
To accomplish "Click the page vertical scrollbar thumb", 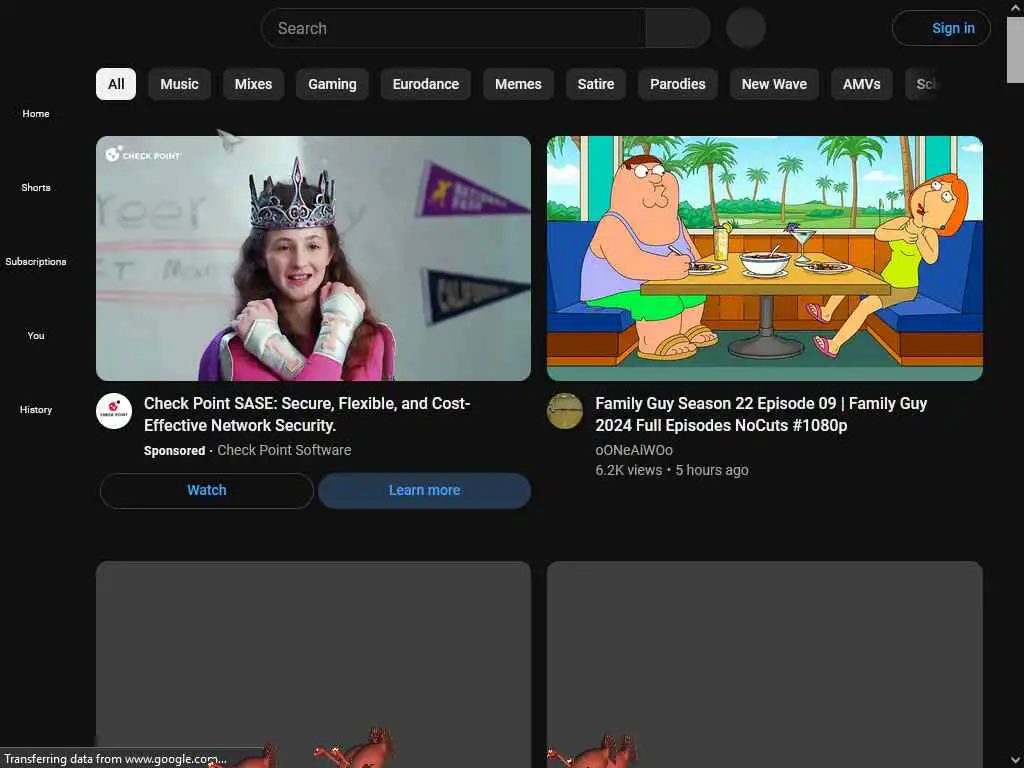I will 1016,51.
